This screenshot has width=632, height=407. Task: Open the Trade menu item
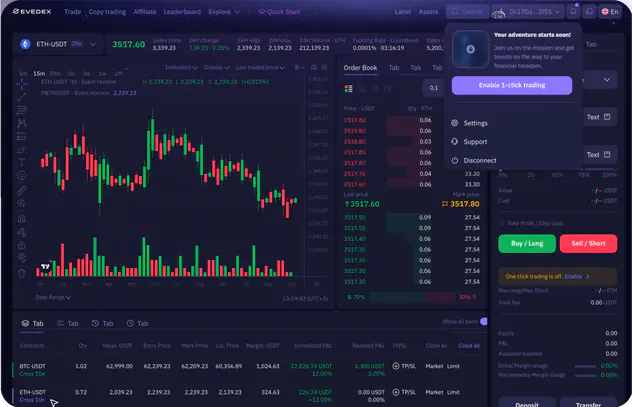point(73,12)
